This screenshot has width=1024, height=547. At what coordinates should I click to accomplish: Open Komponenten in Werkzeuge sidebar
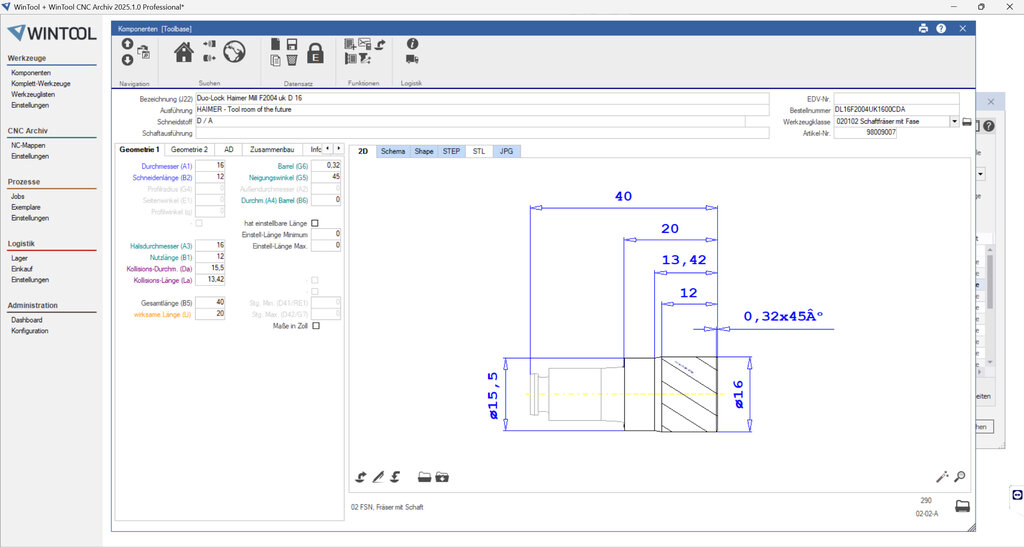point(31,73)
